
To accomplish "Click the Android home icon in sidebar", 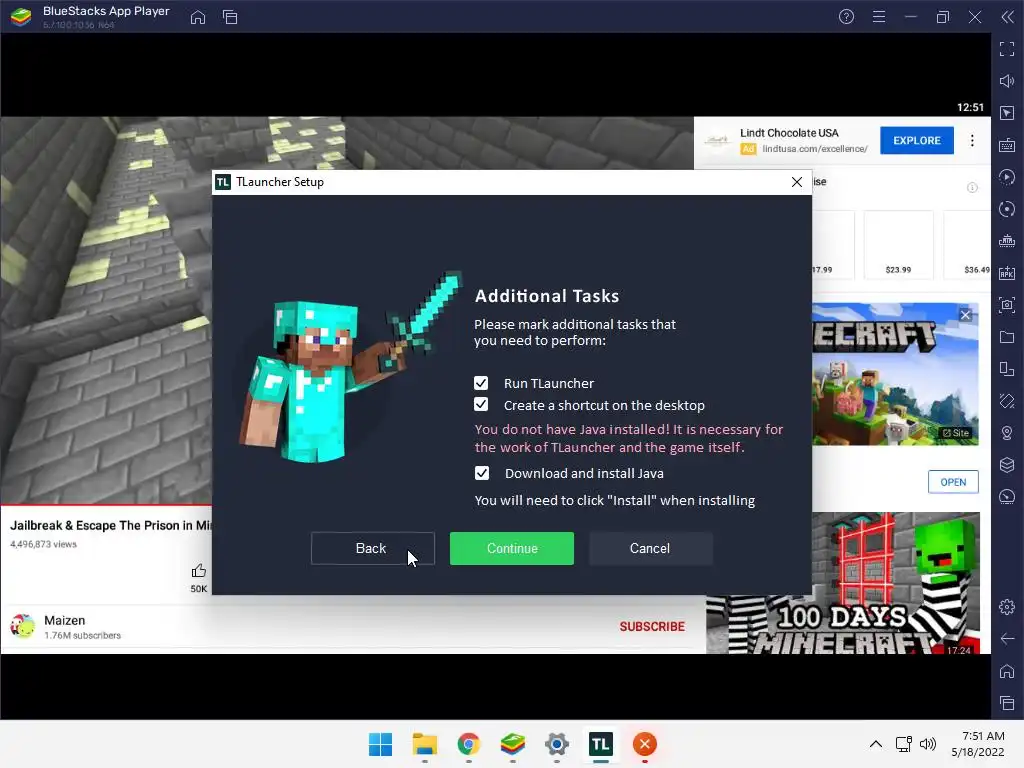I will [x=1006, y=671].
